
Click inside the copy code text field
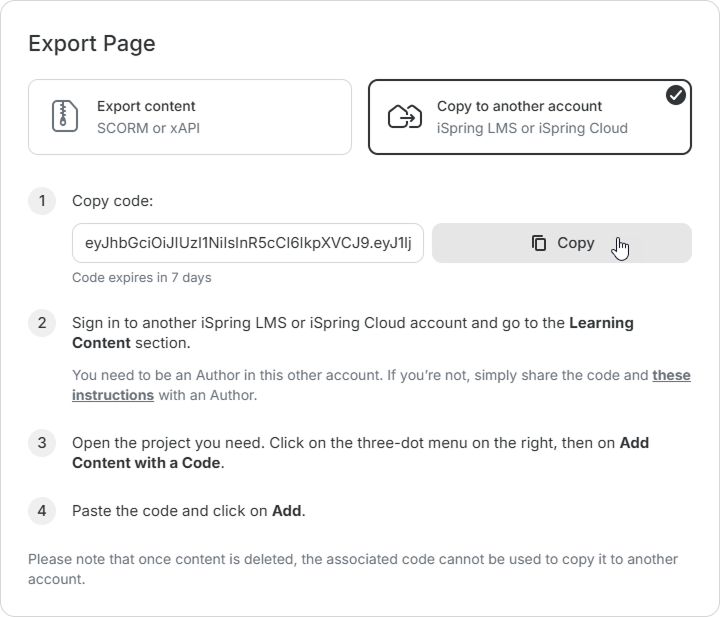pyautogui.click(x=248, y=243)
